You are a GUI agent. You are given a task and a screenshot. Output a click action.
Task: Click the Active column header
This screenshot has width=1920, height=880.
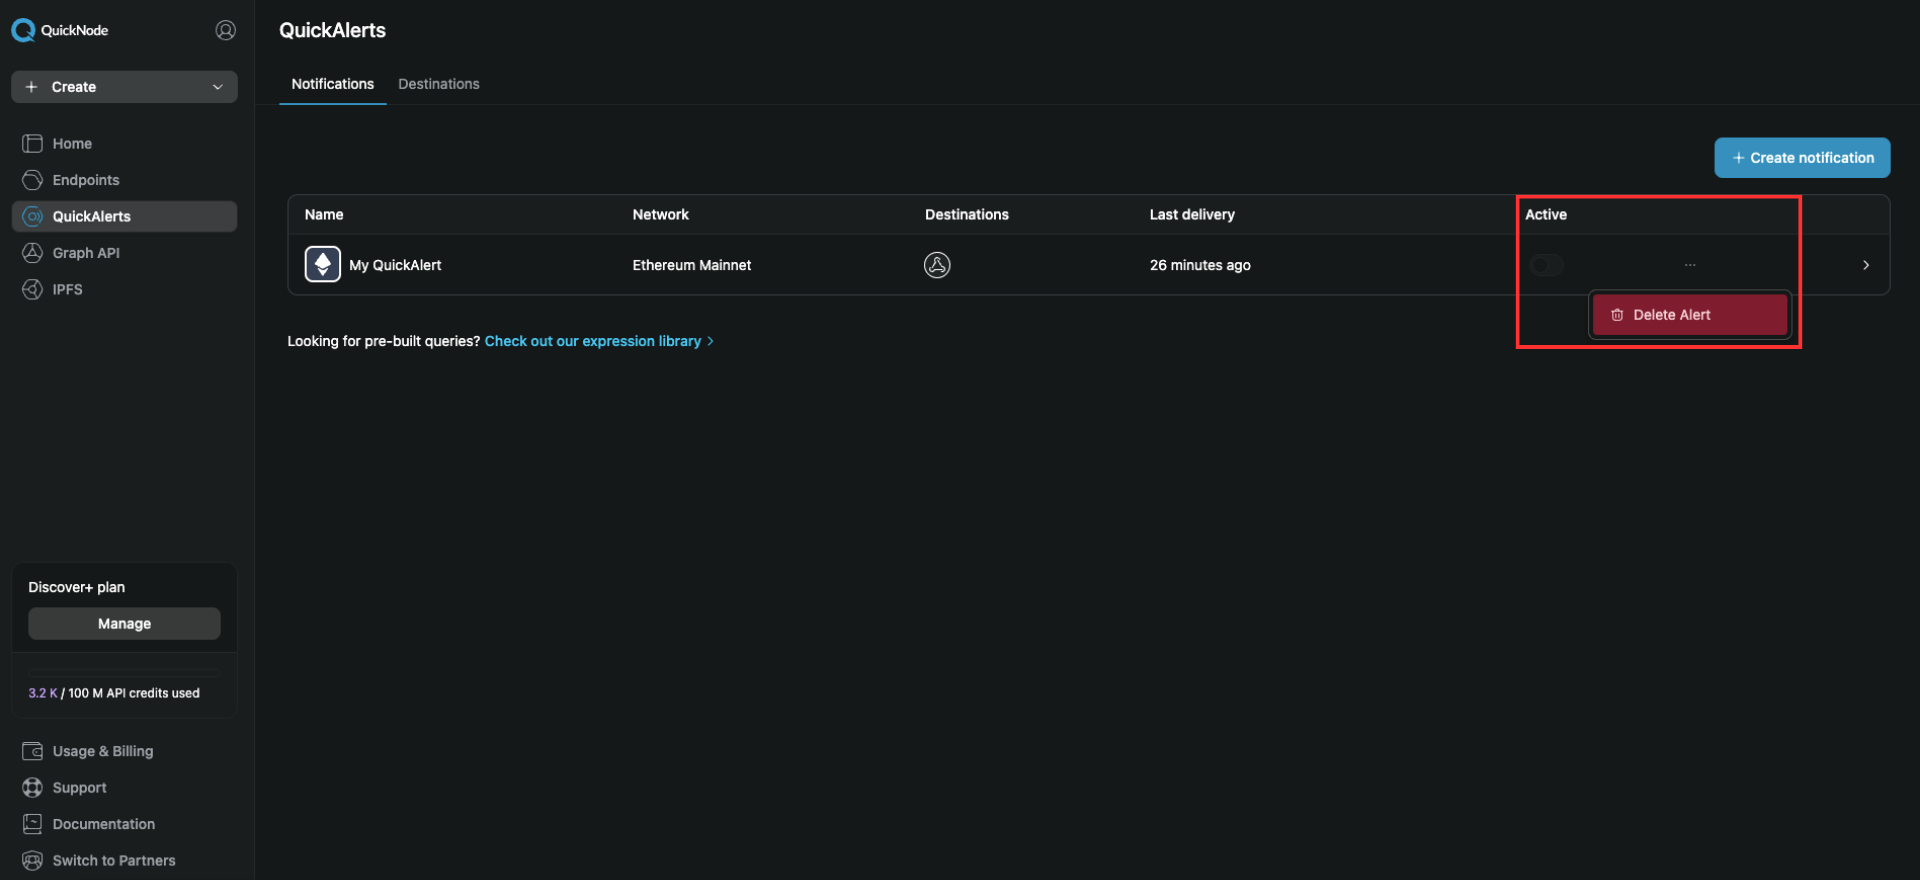1546,214
